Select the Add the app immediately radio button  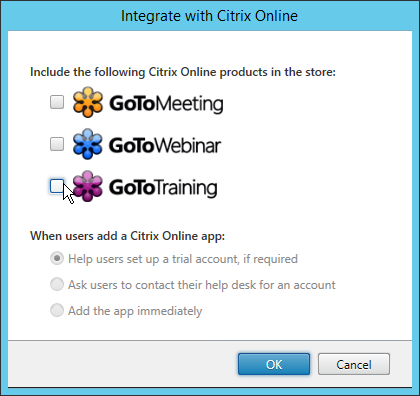tap(57, 310)
